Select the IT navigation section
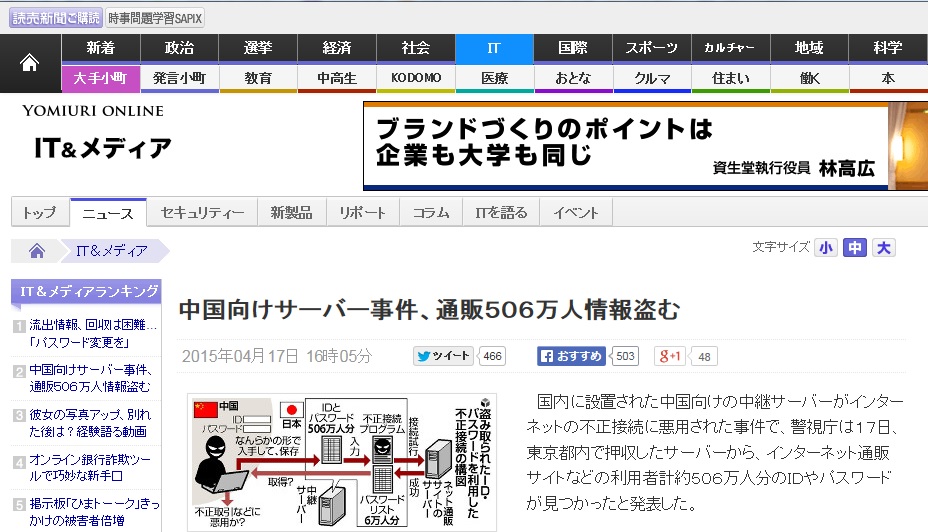 pos(494,48)
